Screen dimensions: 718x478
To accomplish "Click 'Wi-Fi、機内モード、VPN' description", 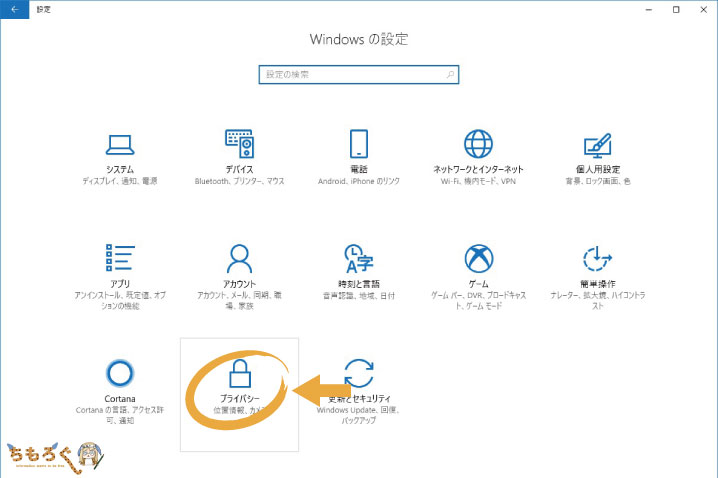I will coord(478,181).
